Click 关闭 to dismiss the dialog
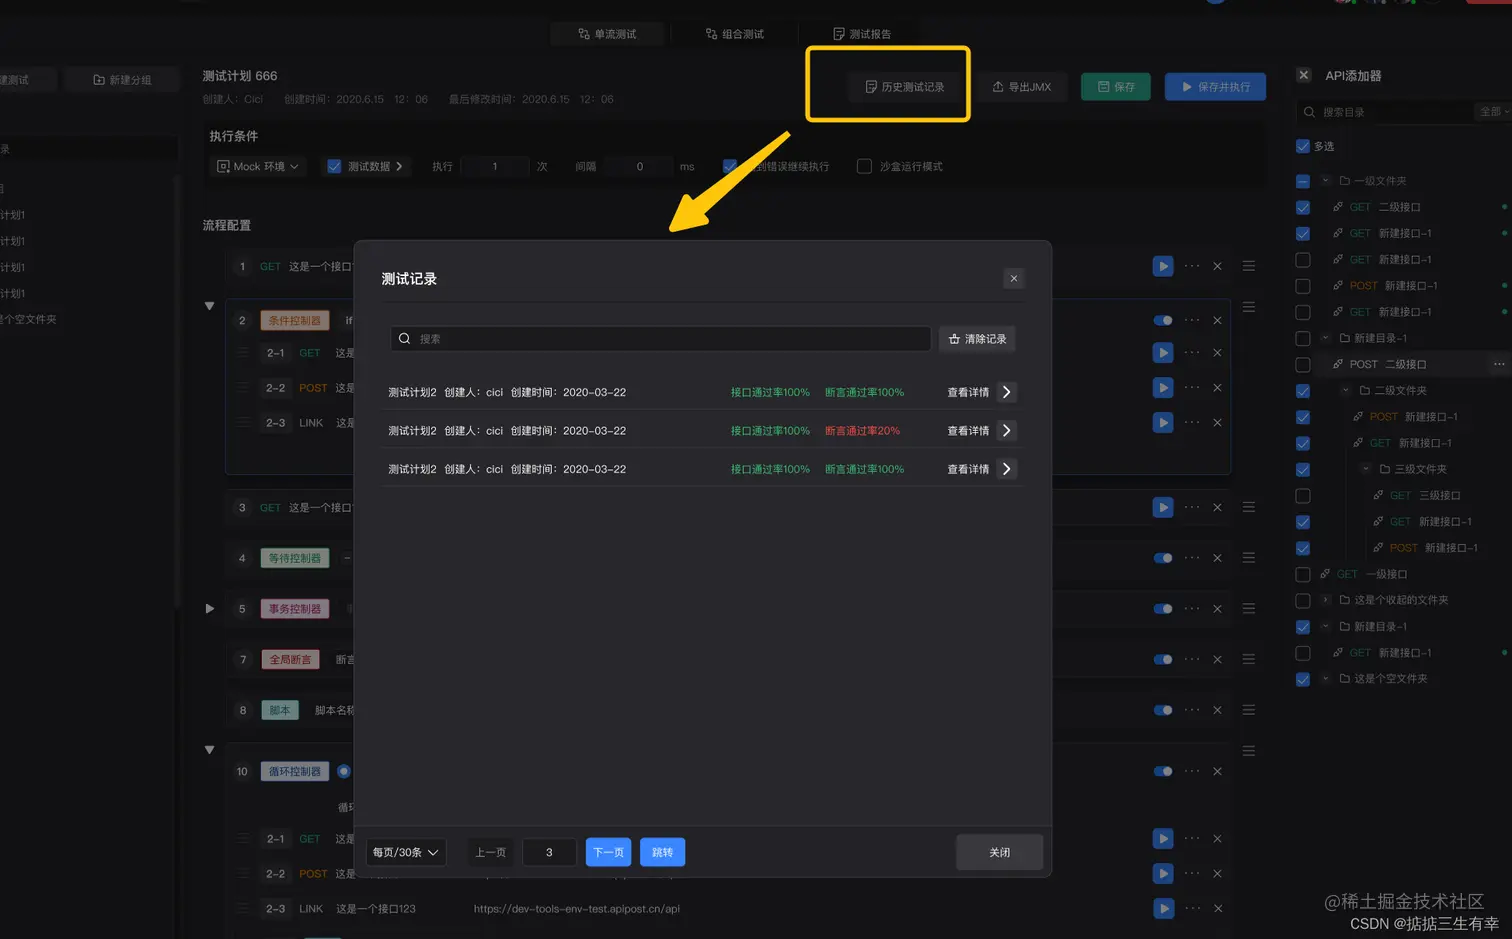Image resolution: width=1512 pixels, height=939 pixels. [999, 852]
